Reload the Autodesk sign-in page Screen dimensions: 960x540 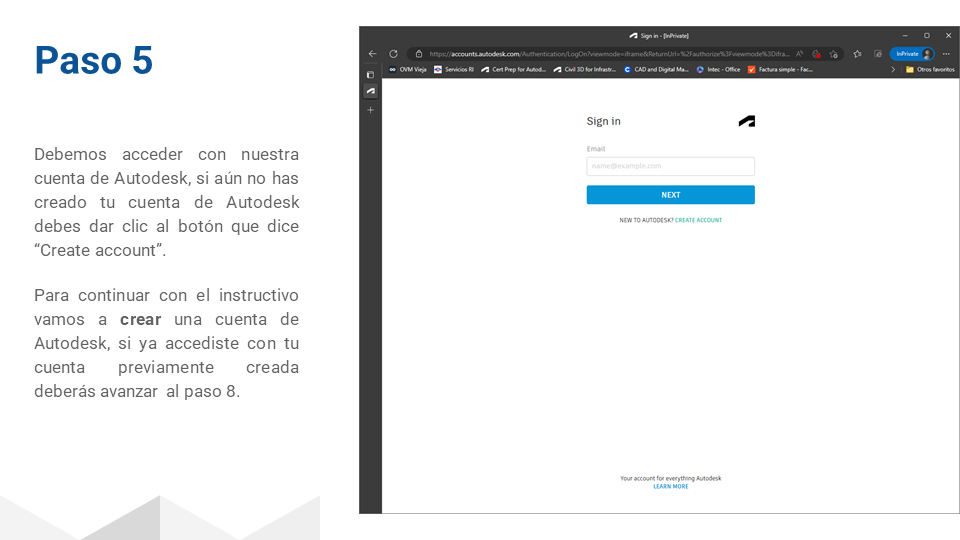(394, 54)
